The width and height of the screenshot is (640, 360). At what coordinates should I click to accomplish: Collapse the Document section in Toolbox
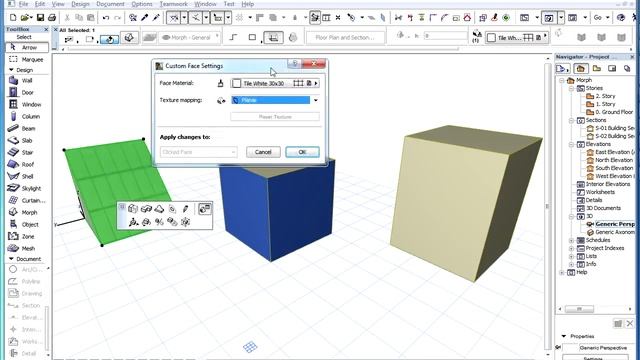(x=11, y=259)
